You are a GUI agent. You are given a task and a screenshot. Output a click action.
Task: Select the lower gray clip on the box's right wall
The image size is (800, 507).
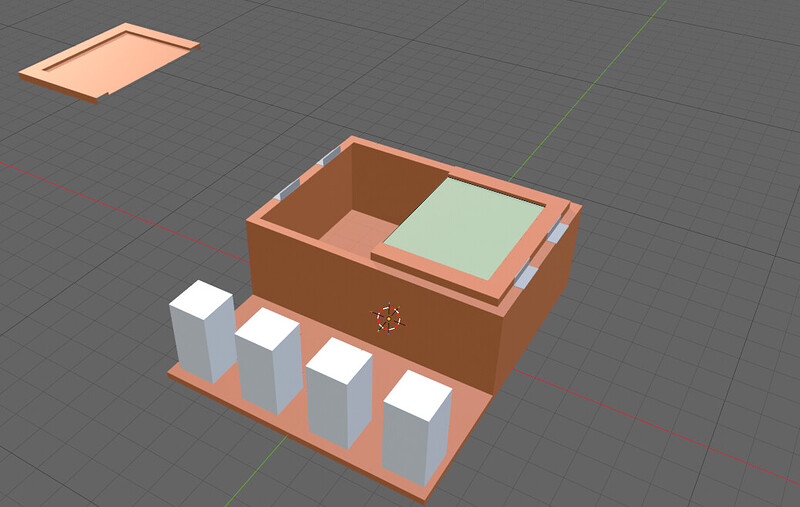526,276
